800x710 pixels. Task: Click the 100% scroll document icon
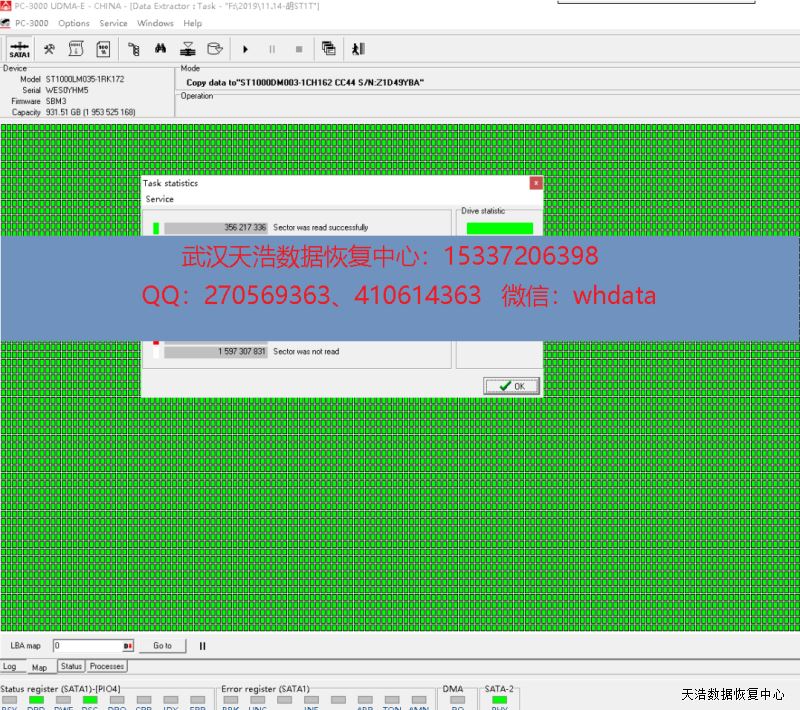pos(103,49)
